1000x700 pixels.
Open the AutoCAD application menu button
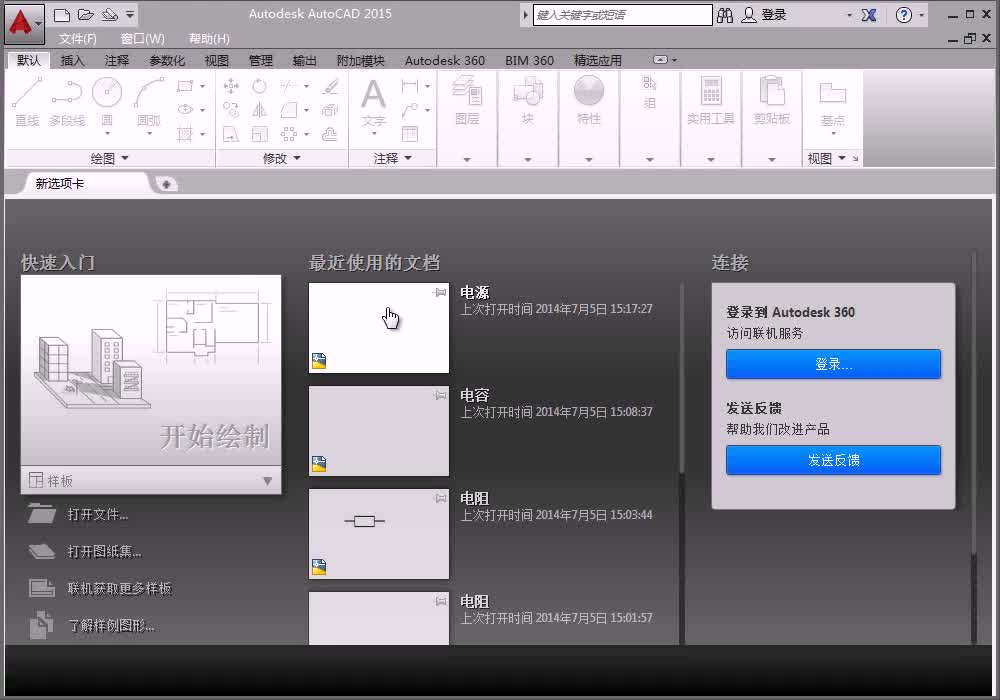pos(24,24)
